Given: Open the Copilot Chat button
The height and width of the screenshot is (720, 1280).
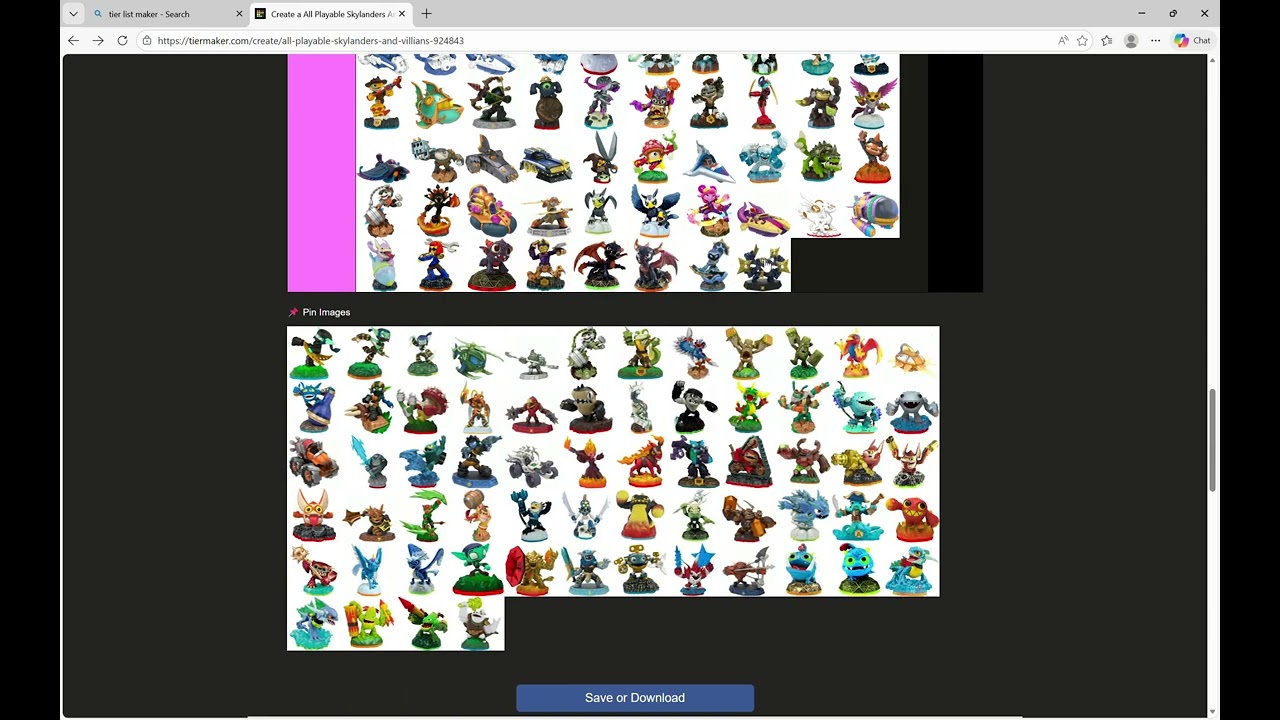Looking at the screenshot, I should (1193, 41).
